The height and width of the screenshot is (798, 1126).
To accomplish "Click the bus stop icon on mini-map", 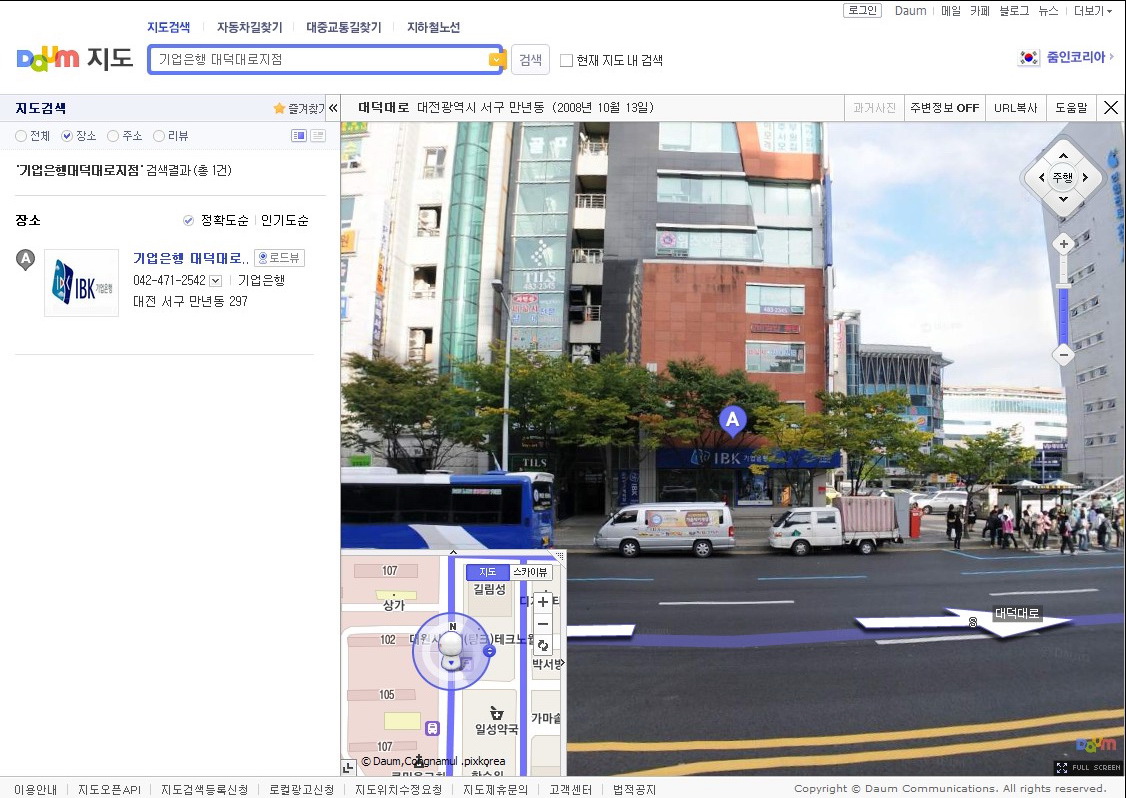I will [x=432, y=728].
